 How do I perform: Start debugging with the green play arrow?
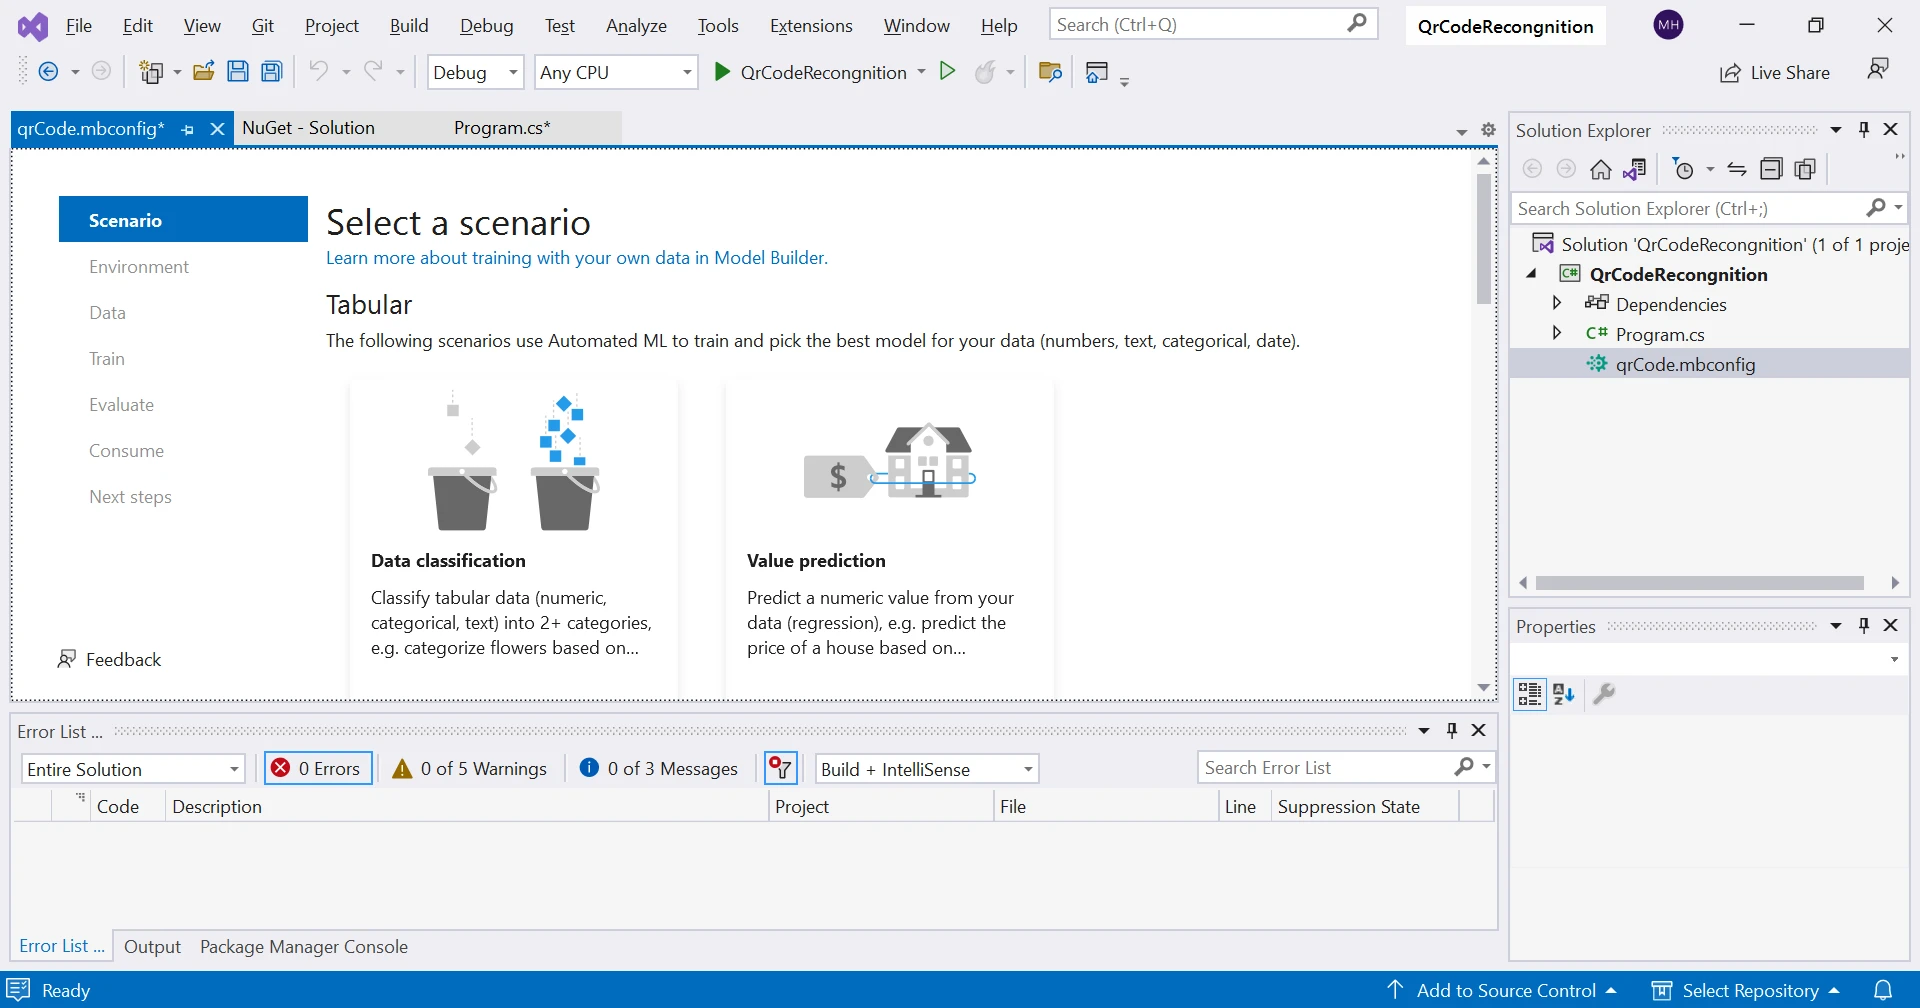(x=722, y=71)
